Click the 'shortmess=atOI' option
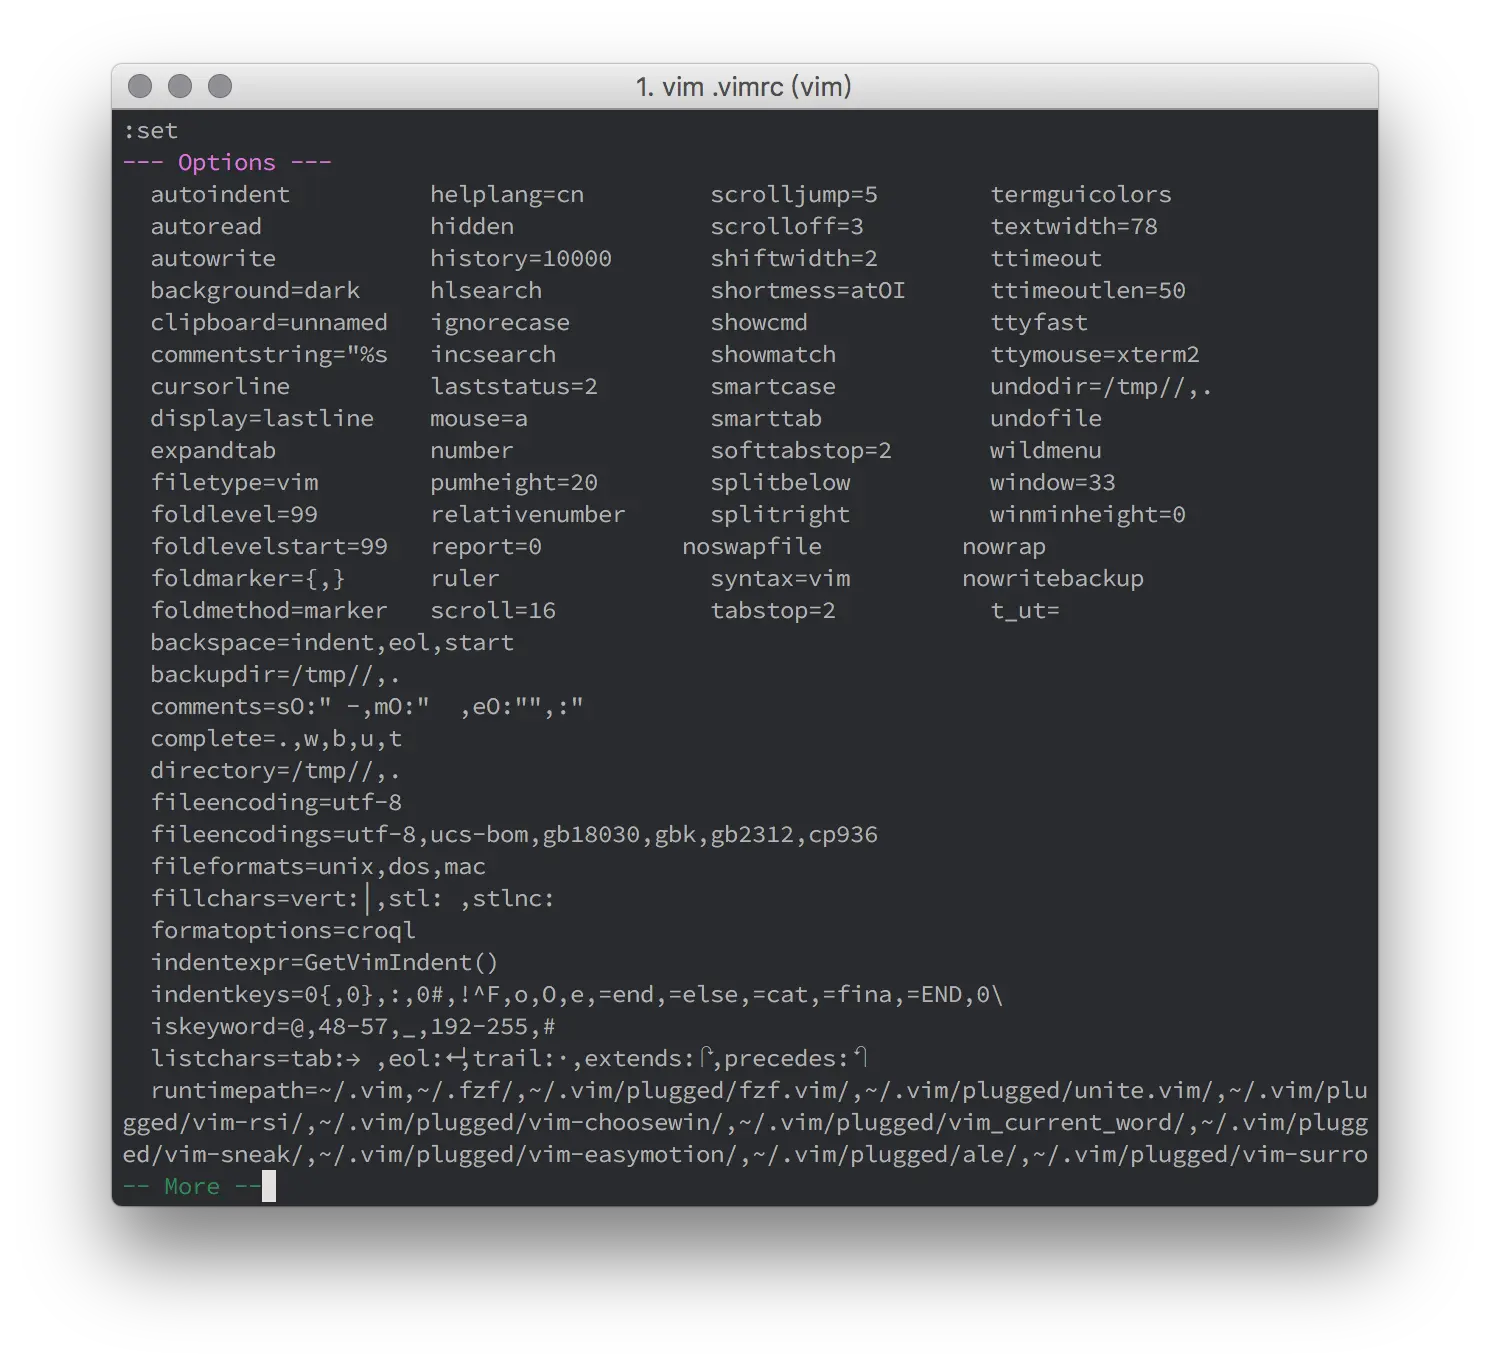Screen dimensions: 1490x1366 pos(808,291)
